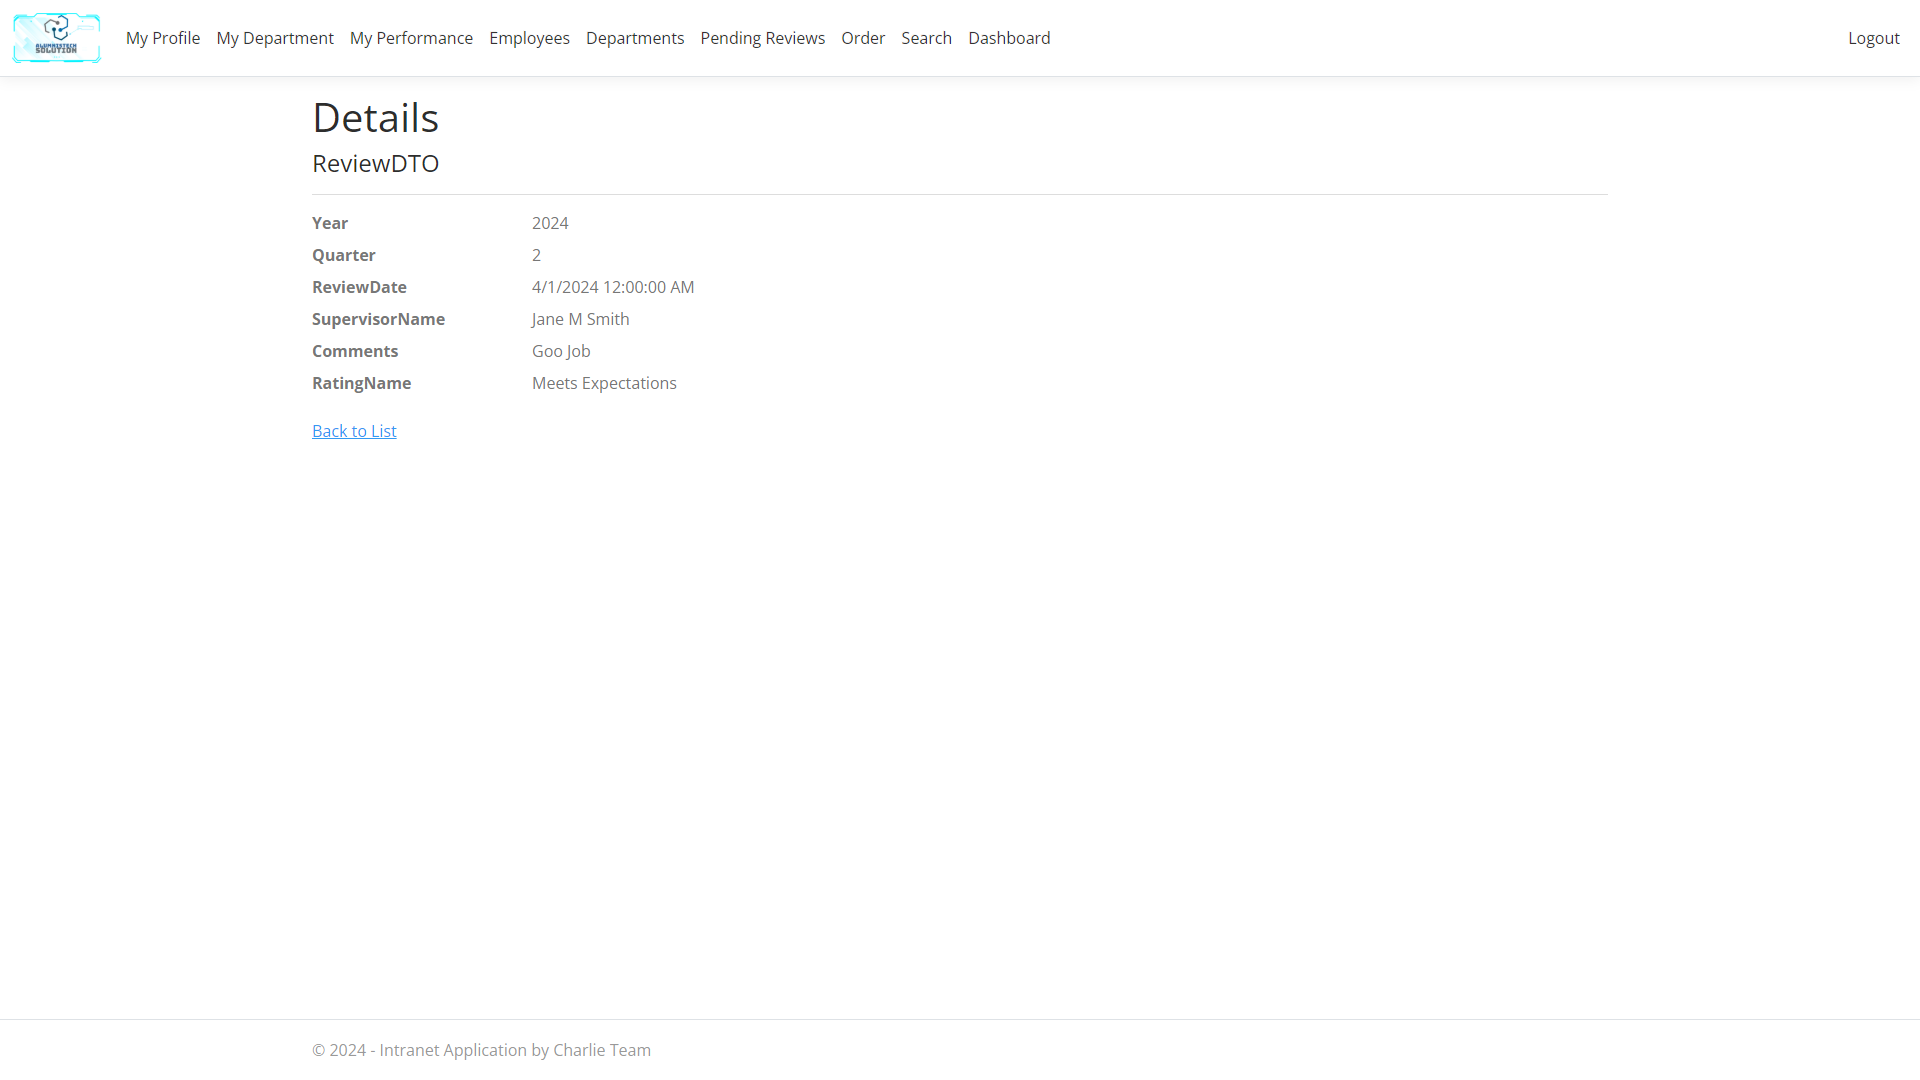Navigate to Employees list

coord(529,38)
